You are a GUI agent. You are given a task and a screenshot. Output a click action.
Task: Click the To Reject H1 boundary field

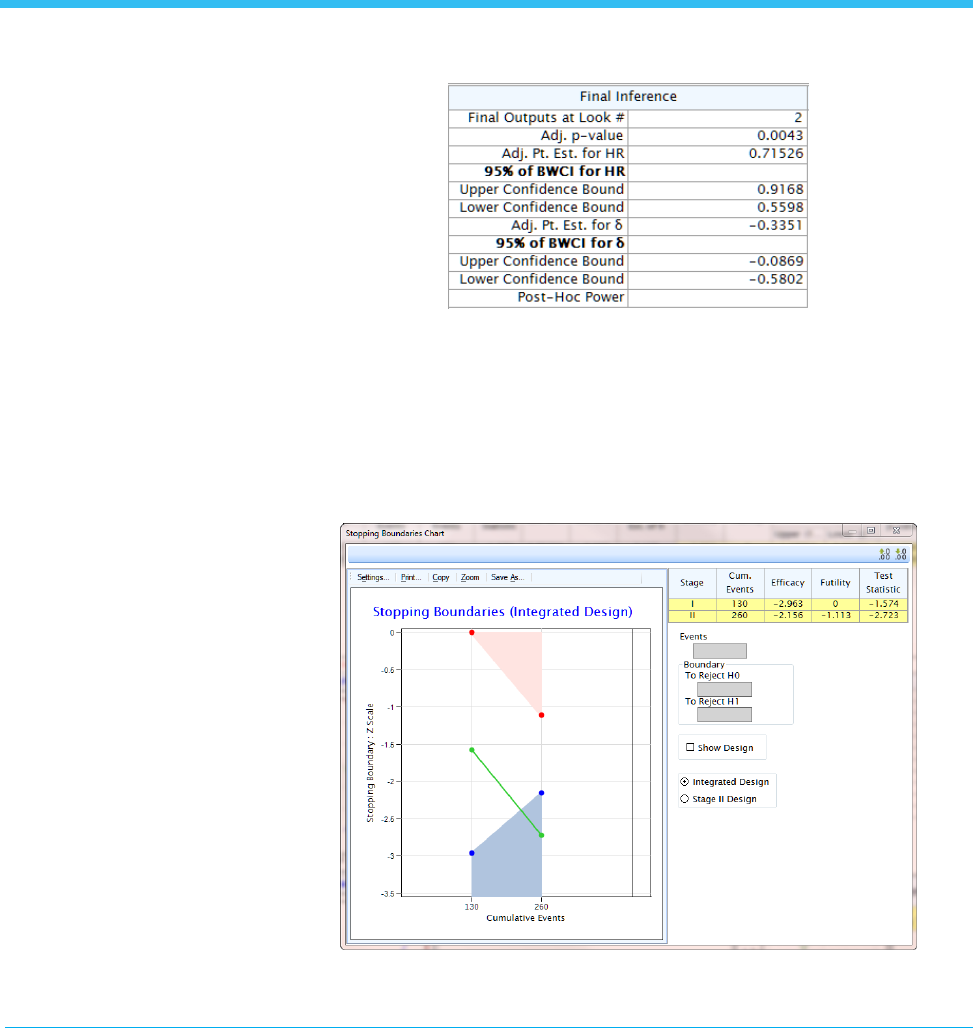coord(725,714)
